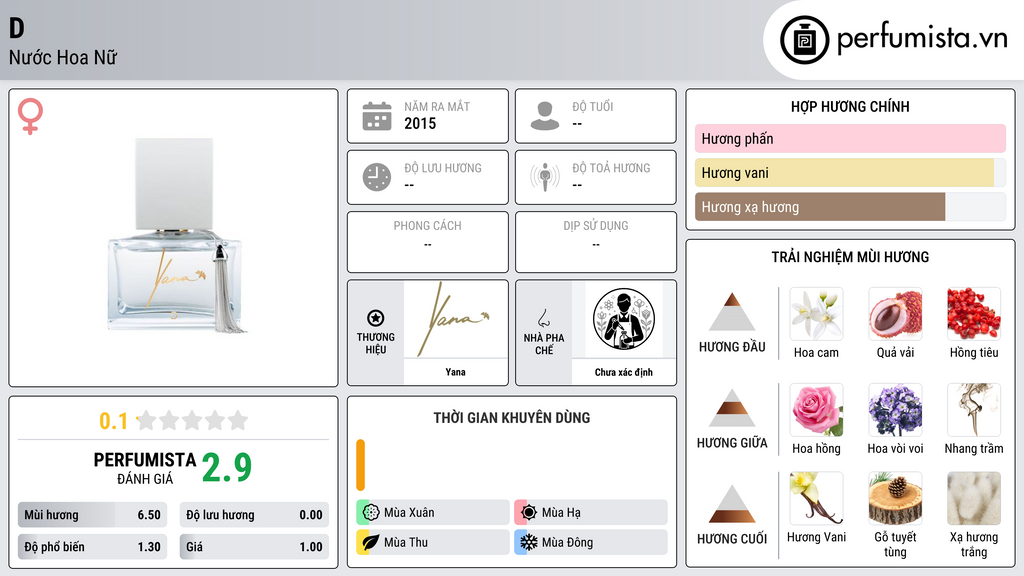Image resolution: width=1024 pixels, height=576 pixels.
Task: Click the clock icon for Độ lưu hương
Action: tap(377, 177)
